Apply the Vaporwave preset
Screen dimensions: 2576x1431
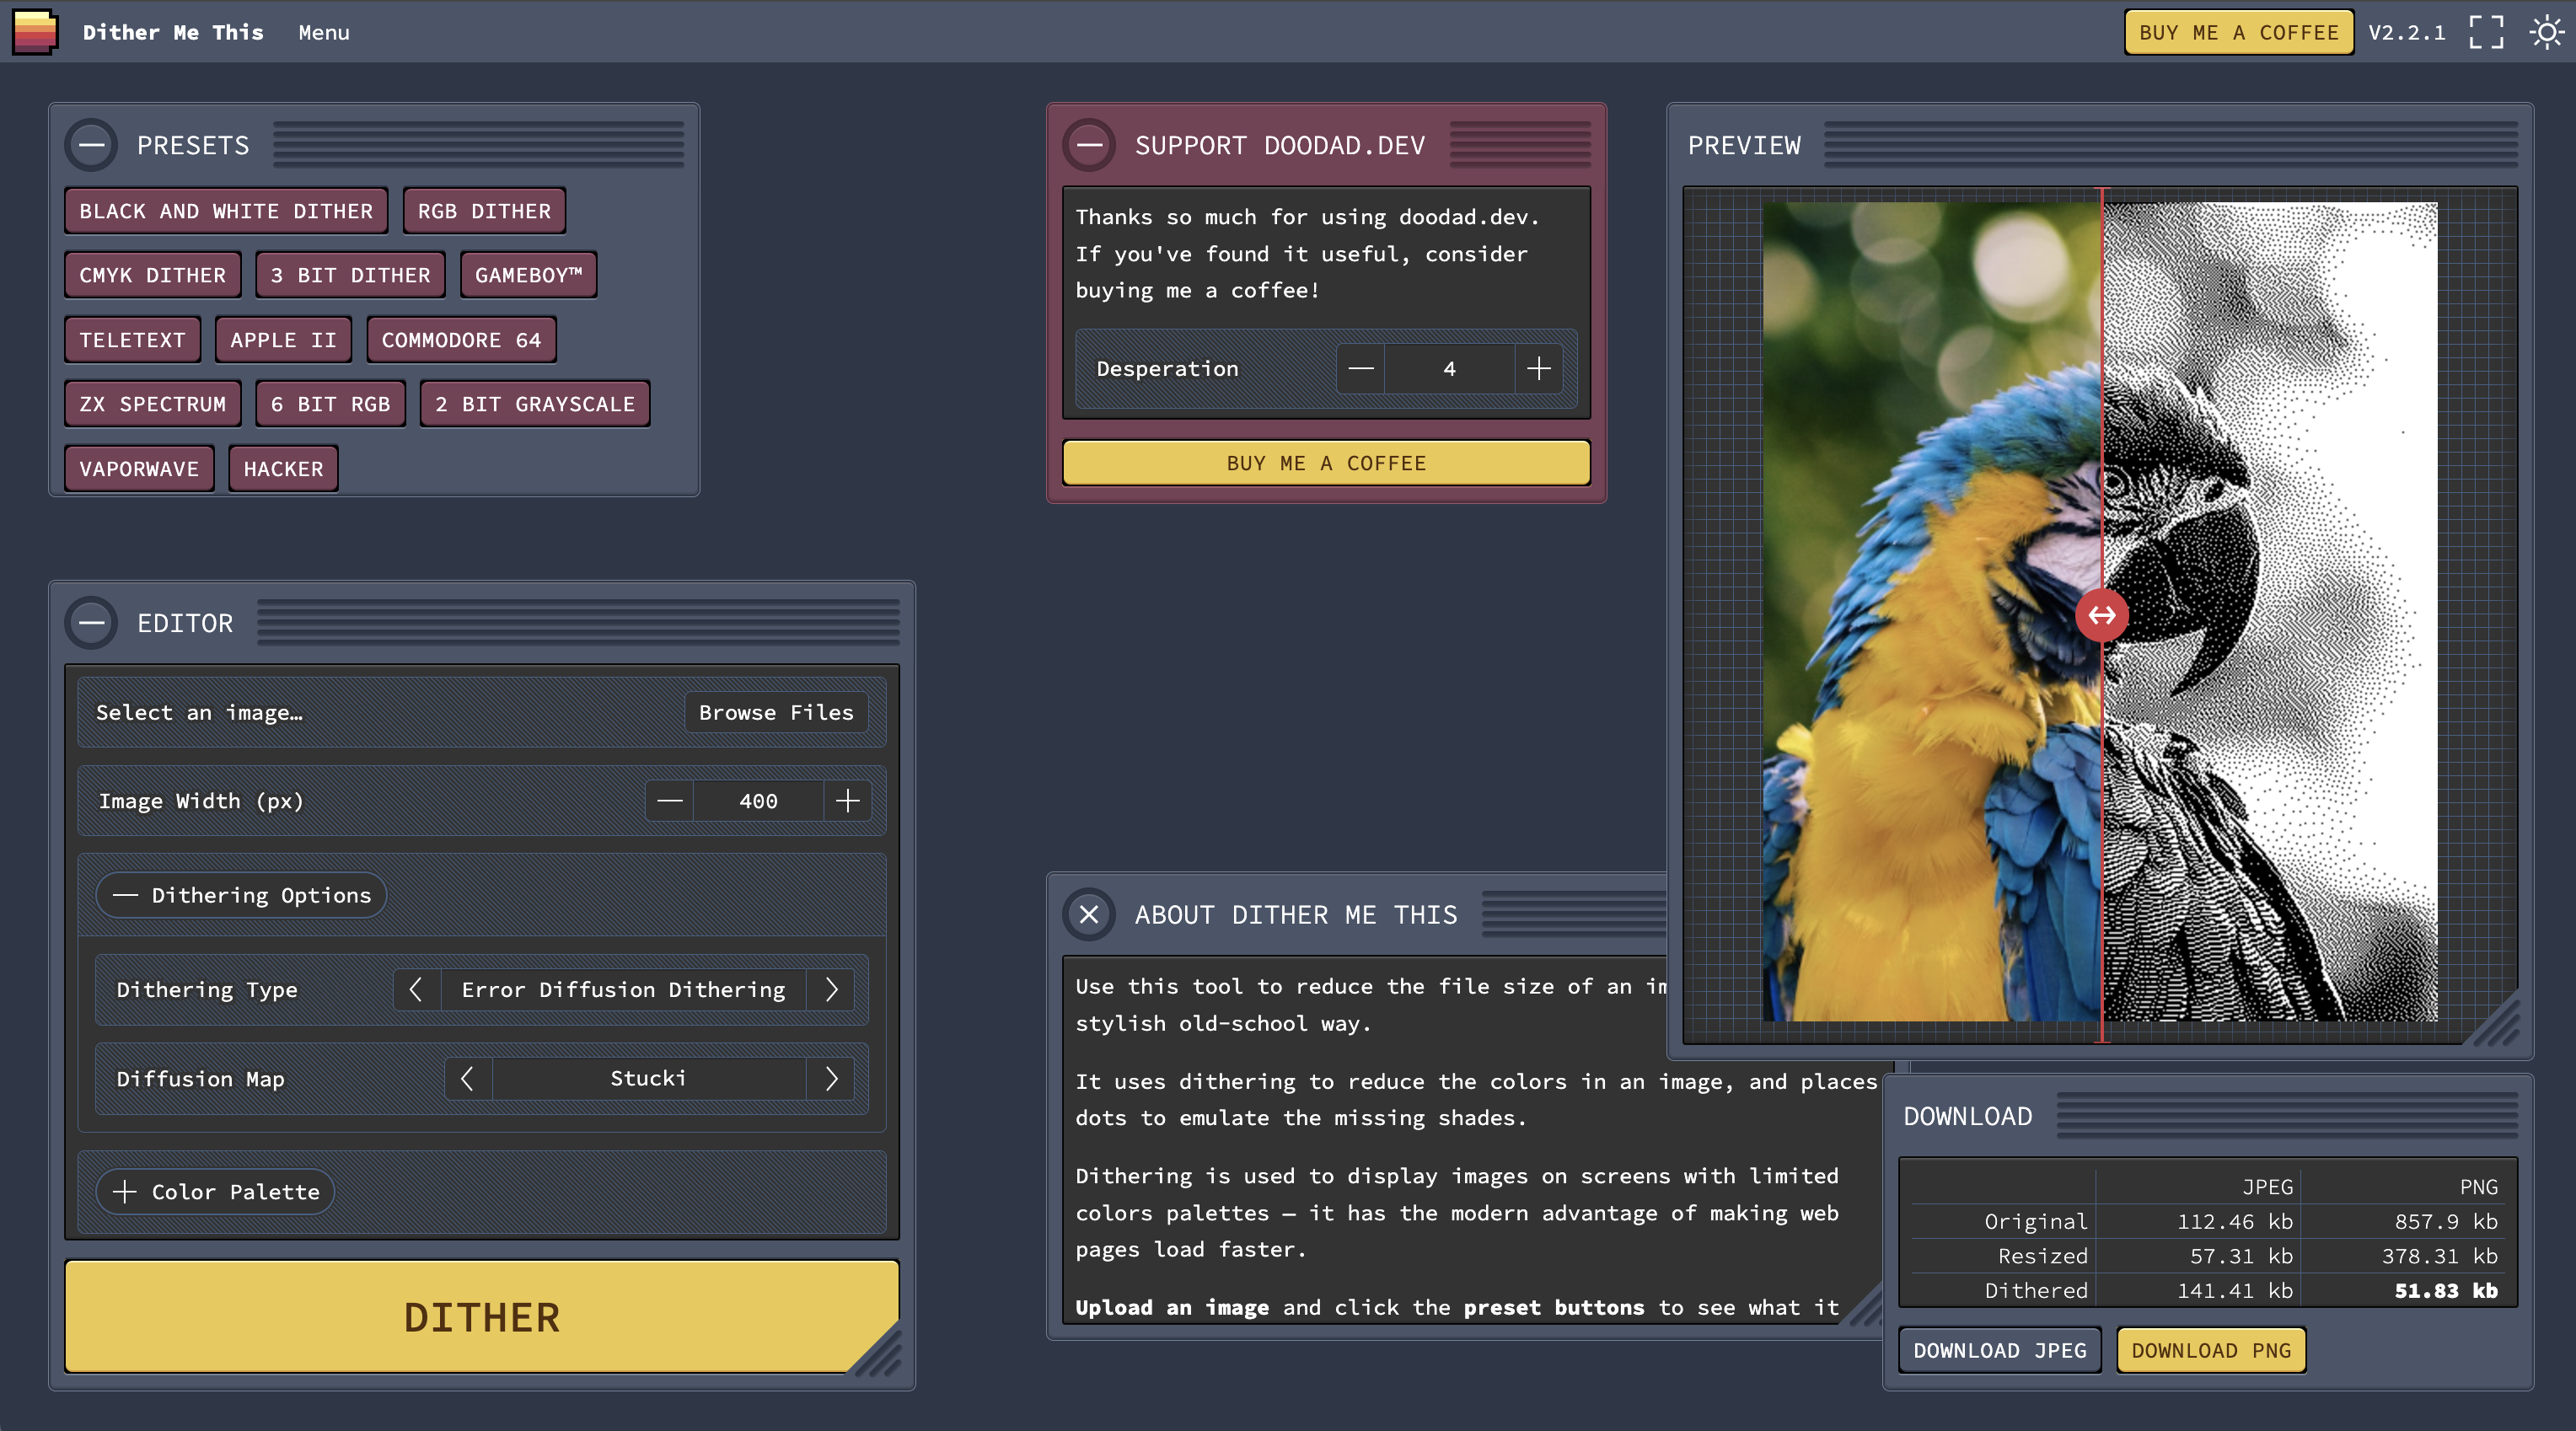[x=139, y=469]
